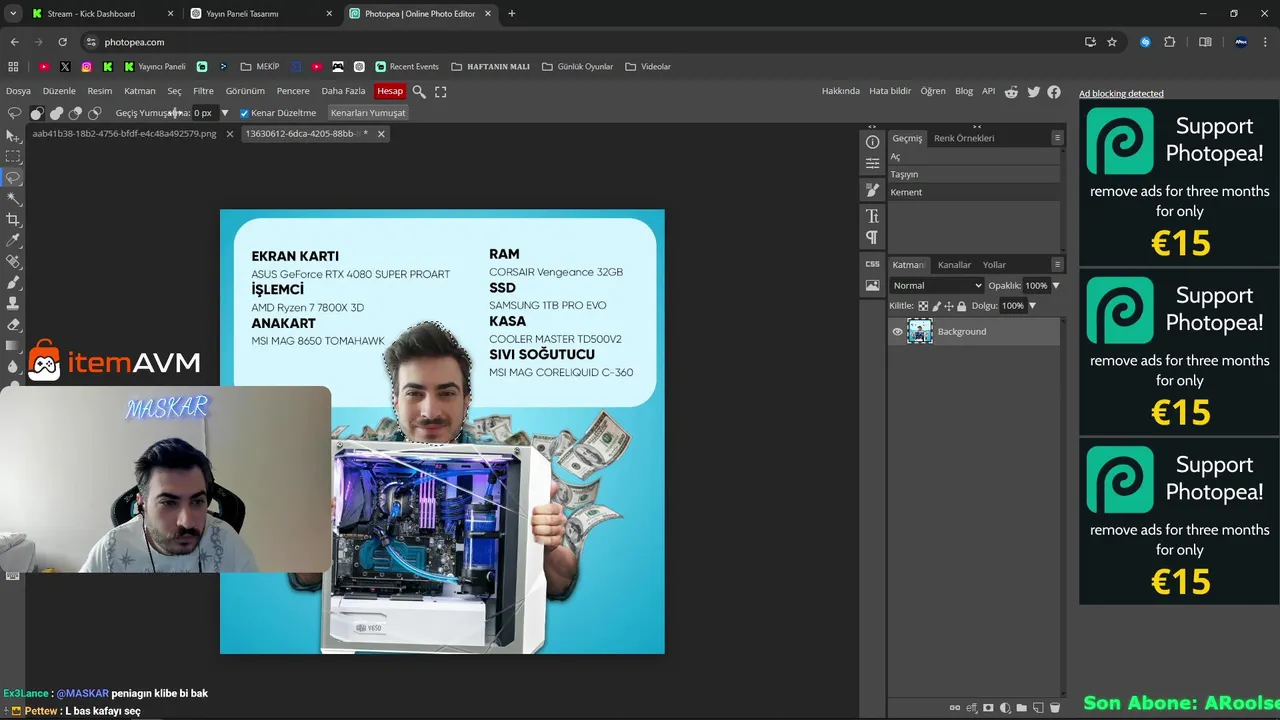Click the search magnifier icon
The width and height of the screenshot is (1280, 720).
click(x=419, y=91)
